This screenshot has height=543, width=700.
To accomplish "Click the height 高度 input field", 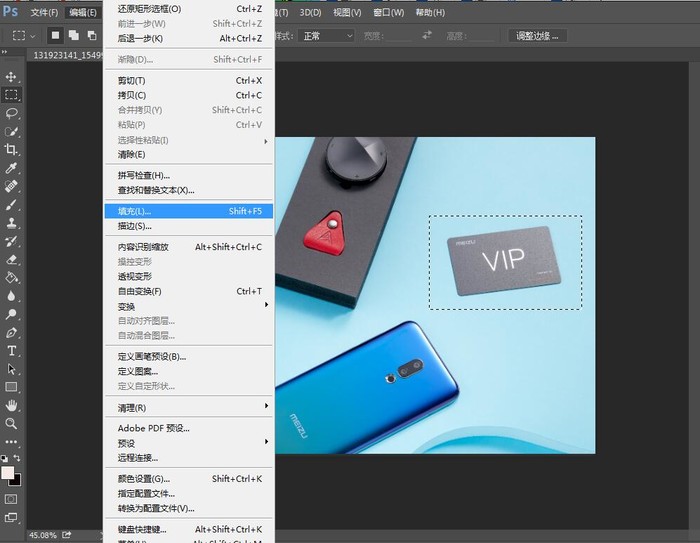I will (x=482, y=36).
